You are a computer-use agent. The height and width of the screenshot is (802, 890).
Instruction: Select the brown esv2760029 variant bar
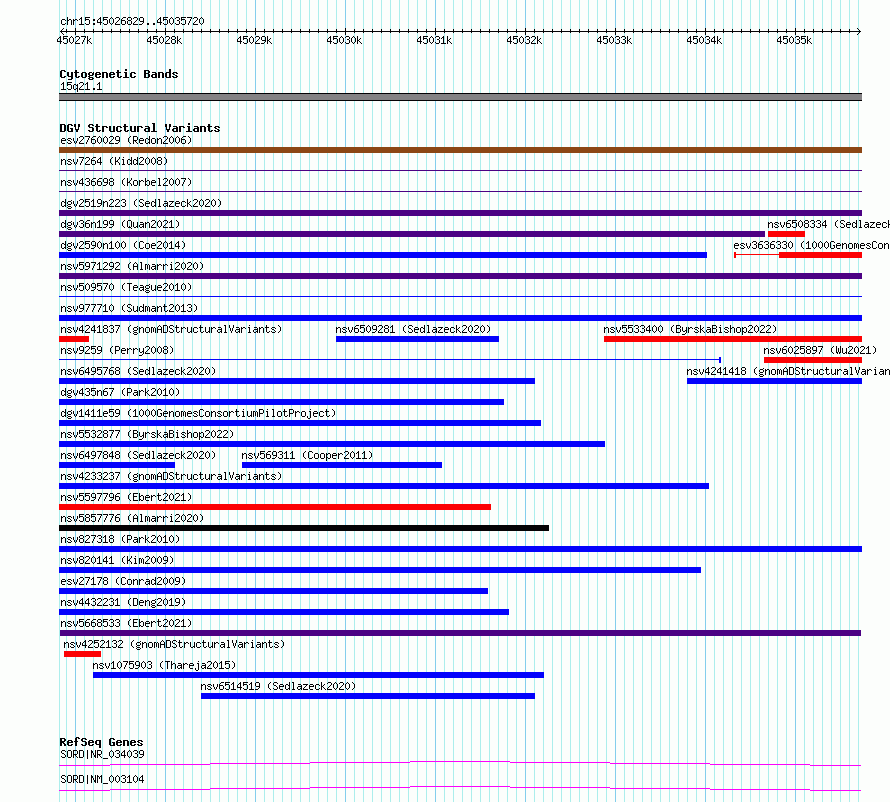460,150
